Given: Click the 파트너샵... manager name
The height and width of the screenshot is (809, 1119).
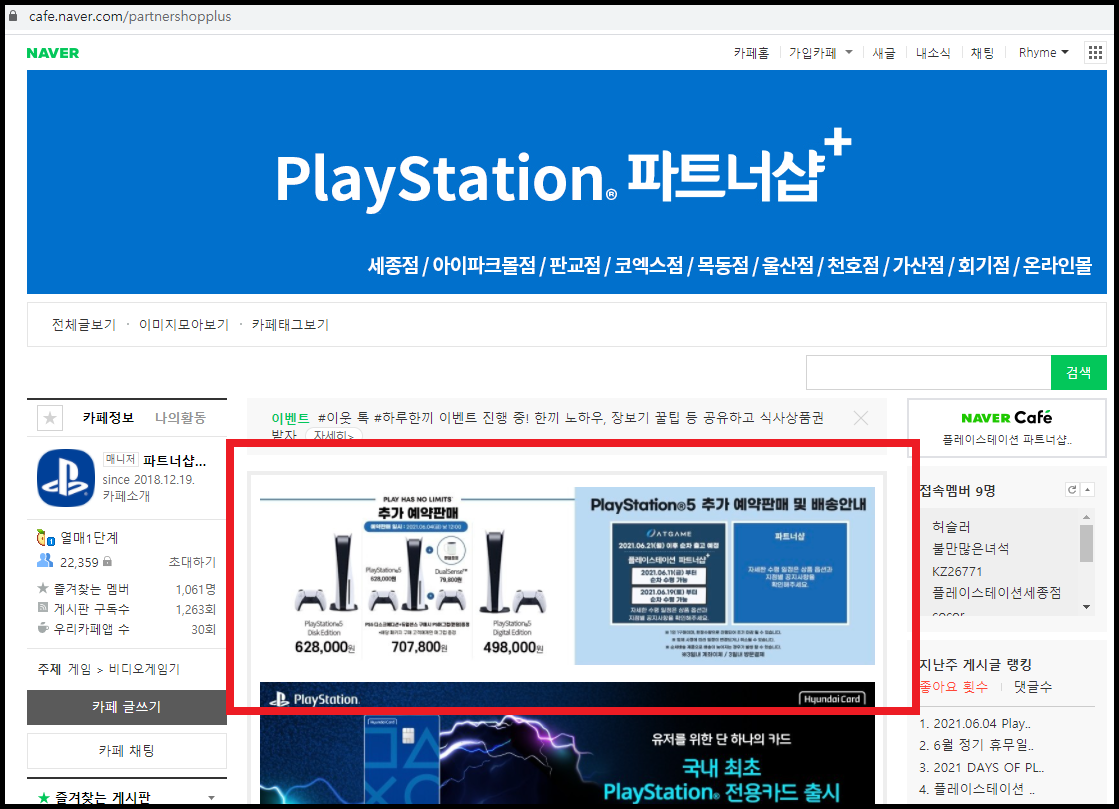Looking at the screenshot, I should pos(174,461).
